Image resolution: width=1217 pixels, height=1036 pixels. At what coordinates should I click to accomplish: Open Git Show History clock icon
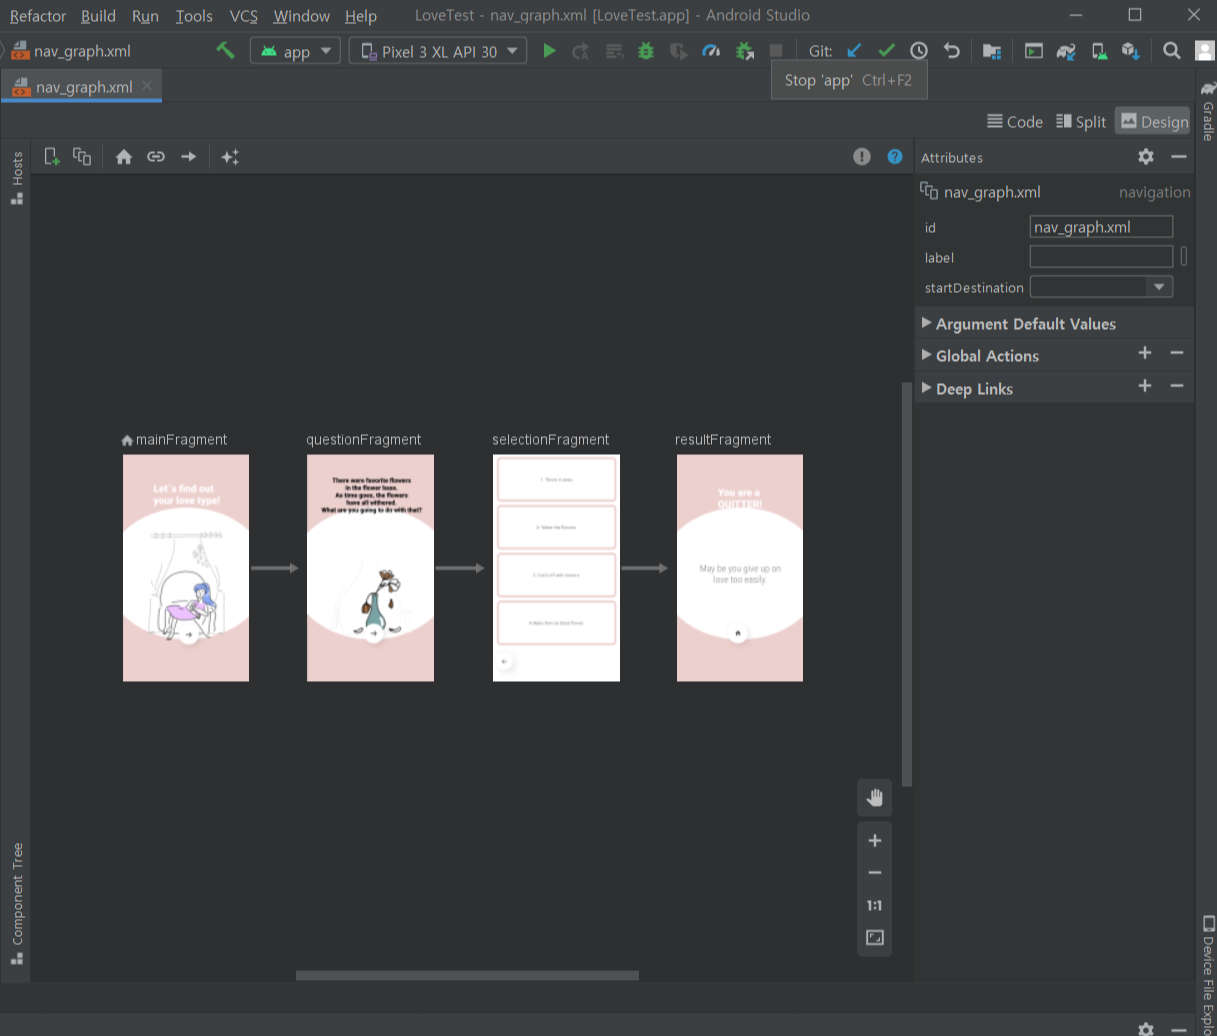tap(919, 50)
